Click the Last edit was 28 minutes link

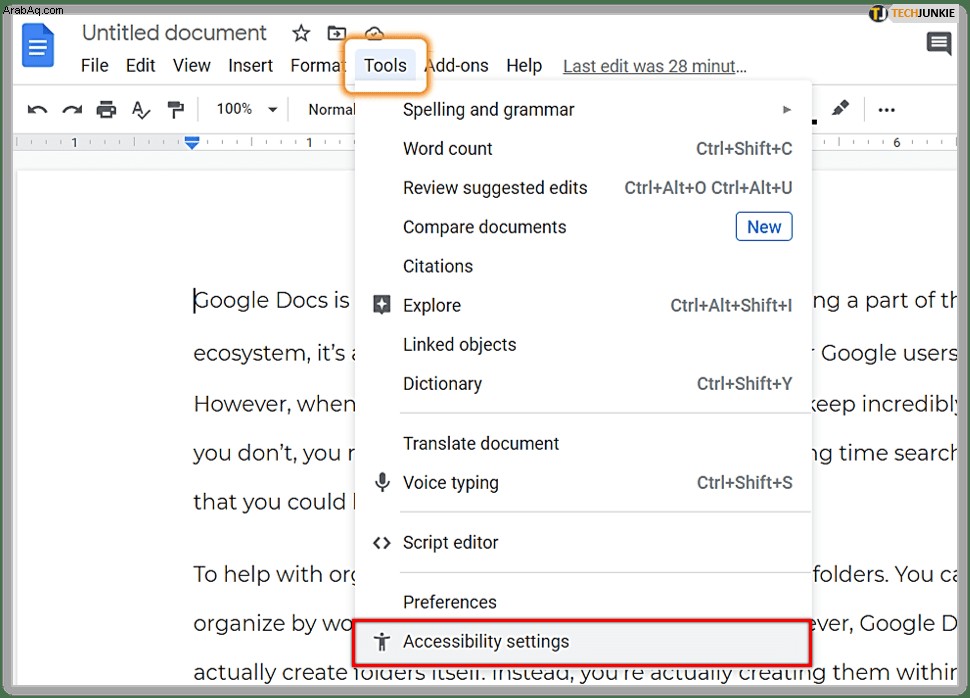(x=655, y=66)
